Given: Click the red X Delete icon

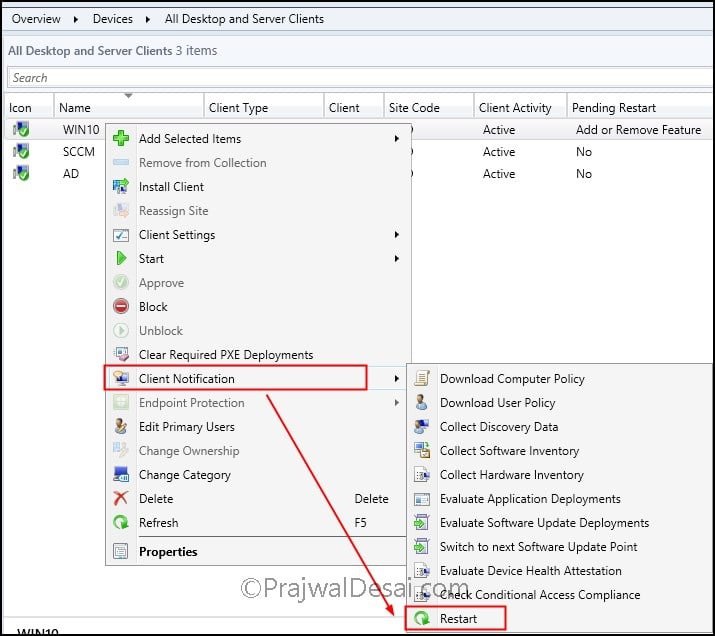Looking at the screenshot, I should (121, 498).
